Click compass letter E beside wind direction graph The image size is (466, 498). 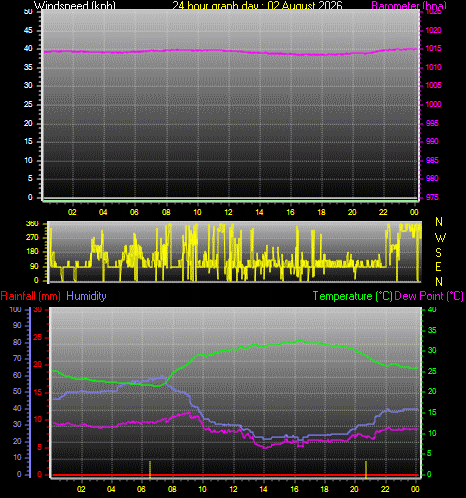tap(438, 267)
